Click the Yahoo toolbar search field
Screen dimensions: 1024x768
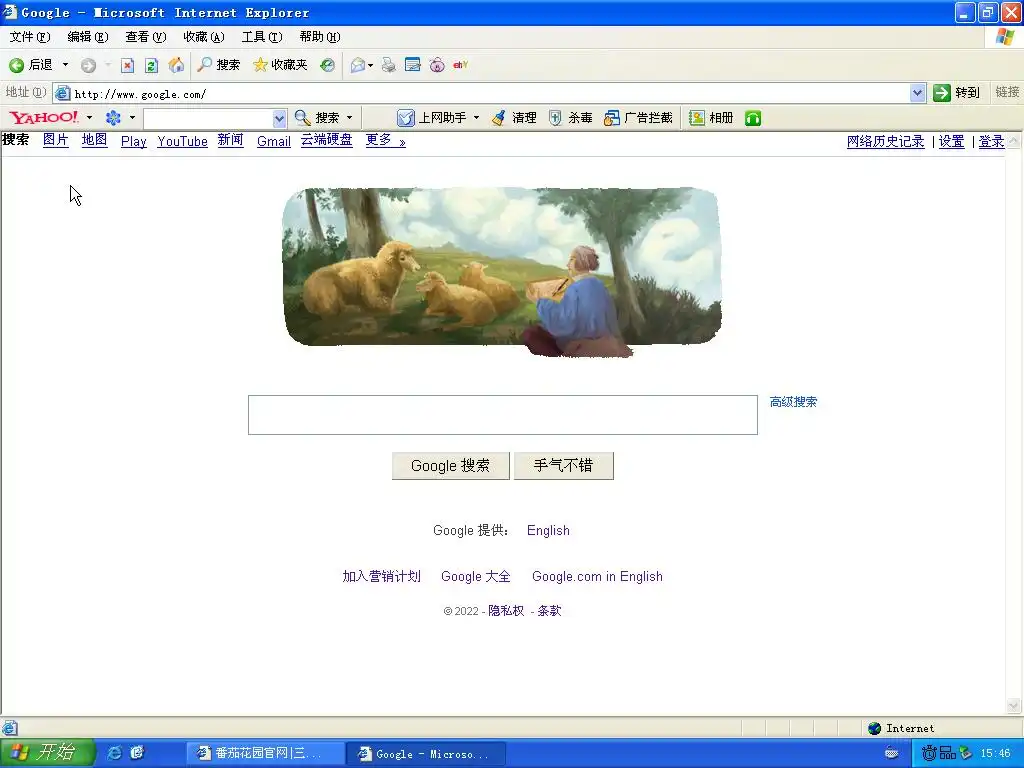coord(208,118)
